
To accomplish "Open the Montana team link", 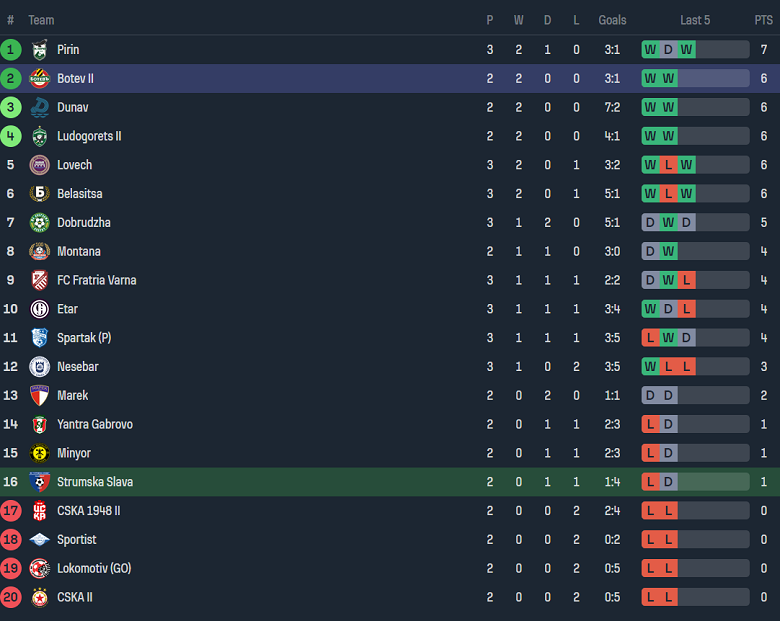I will [x=78, y=252].
